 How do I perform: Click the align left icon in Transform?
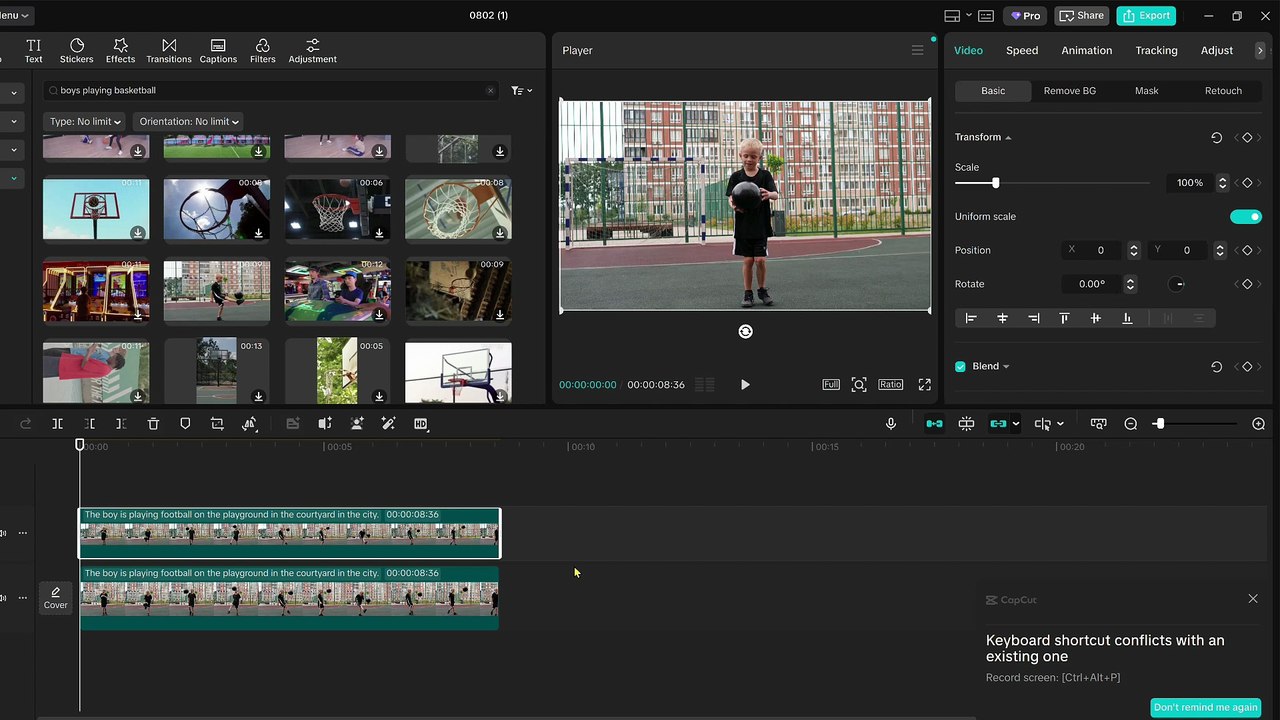coord(970,318)
